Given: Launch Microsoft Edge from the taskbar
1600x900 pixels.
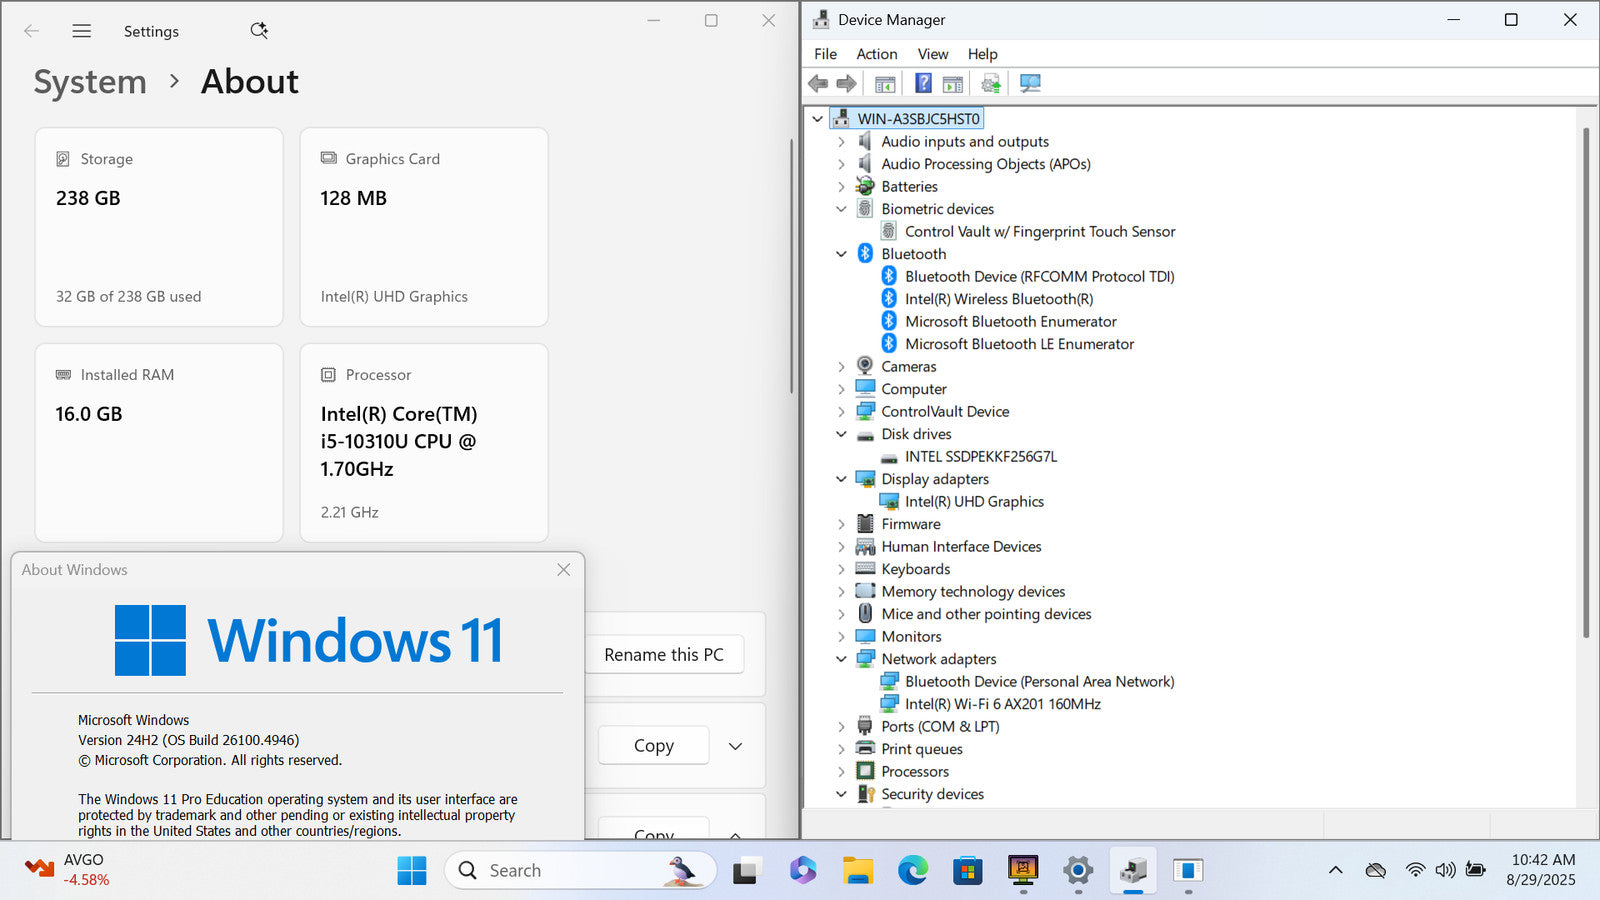Looking at the screenshot, I should (x=912, y=870).
